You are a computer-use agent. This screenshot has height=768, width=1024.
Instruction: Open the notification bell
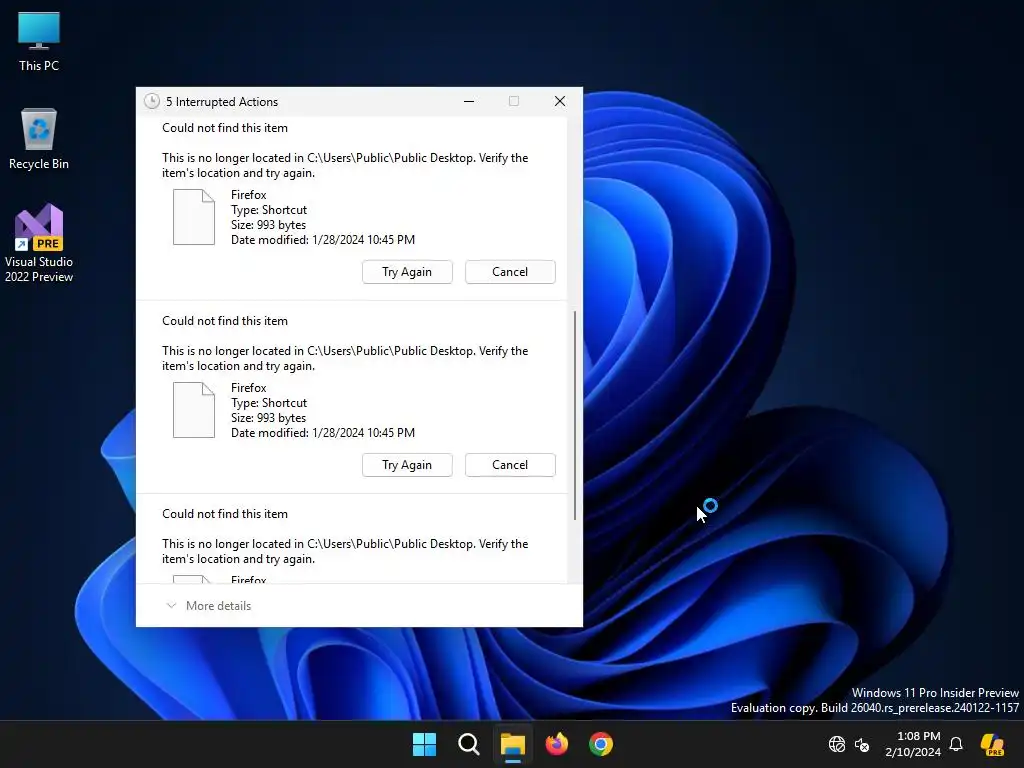click(955, 744)
